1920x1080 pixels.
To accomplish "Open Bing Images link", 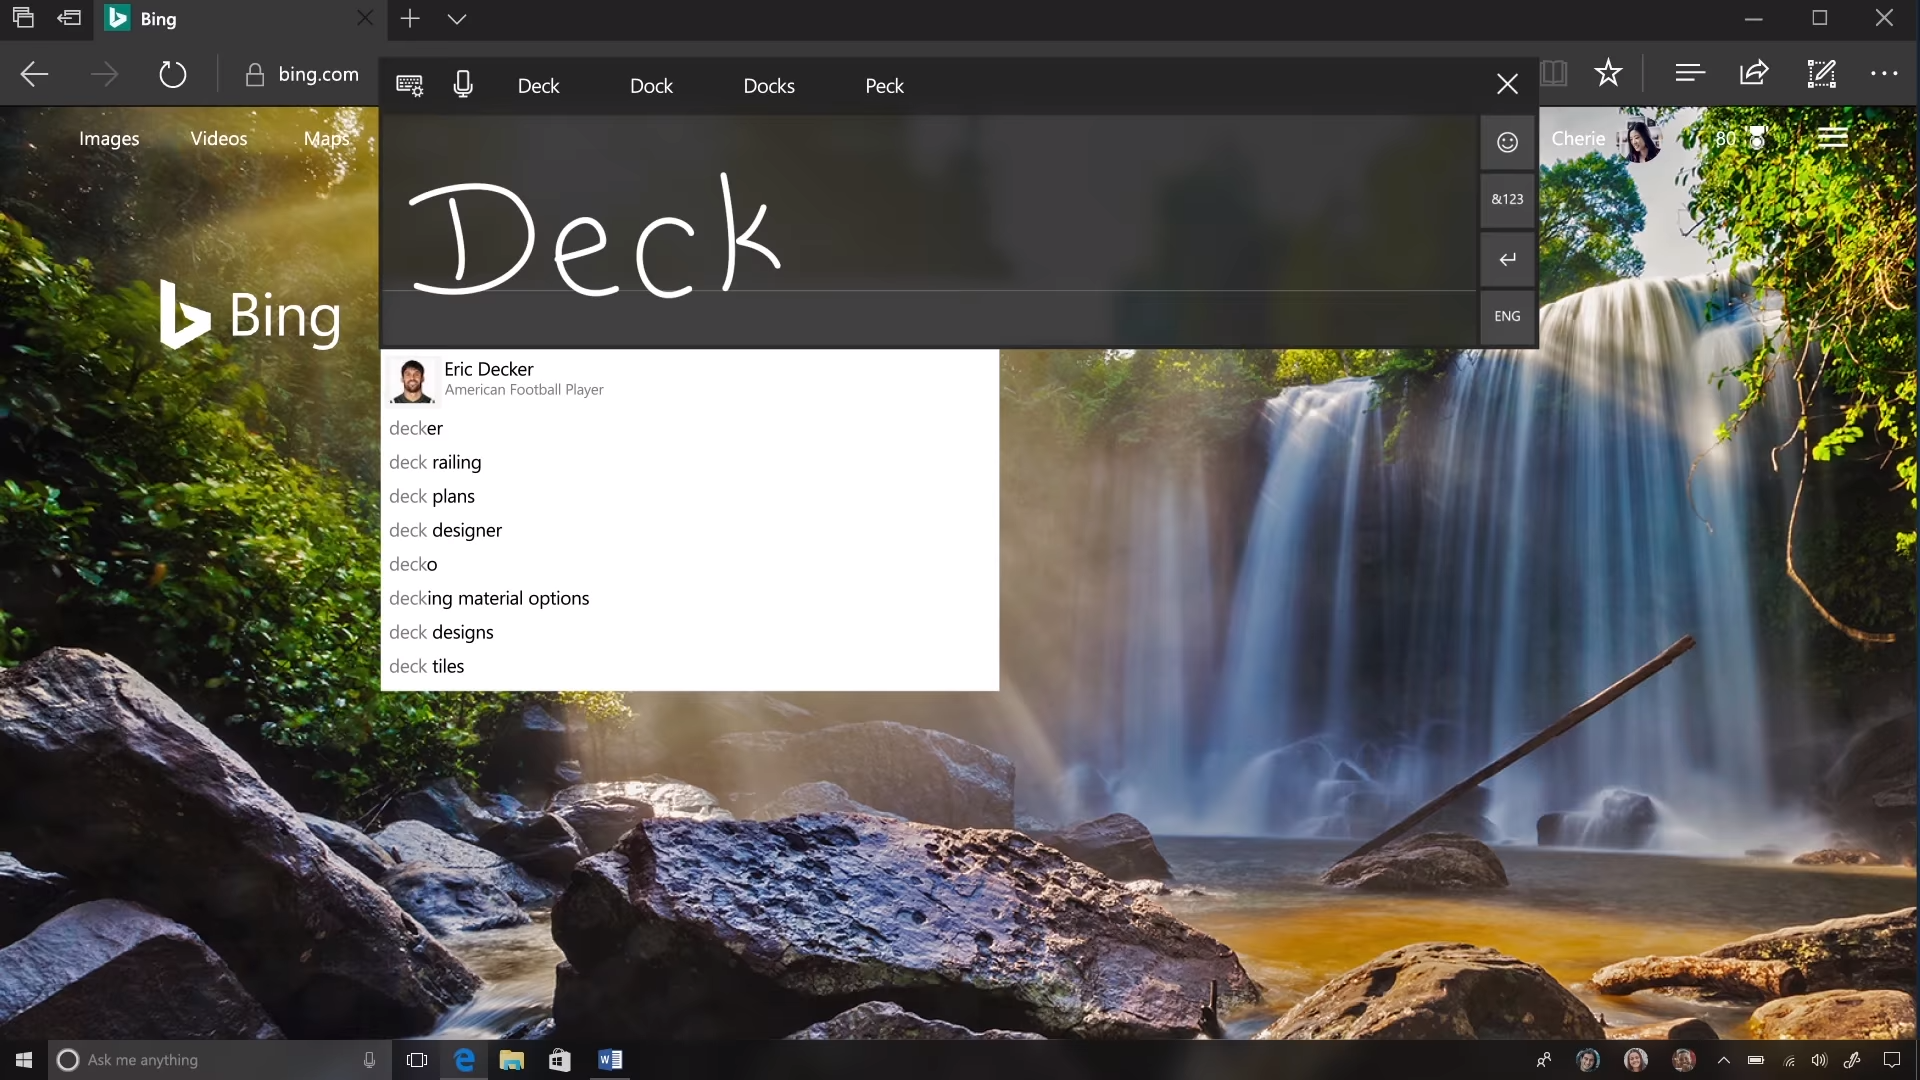I will coord(109,139).
